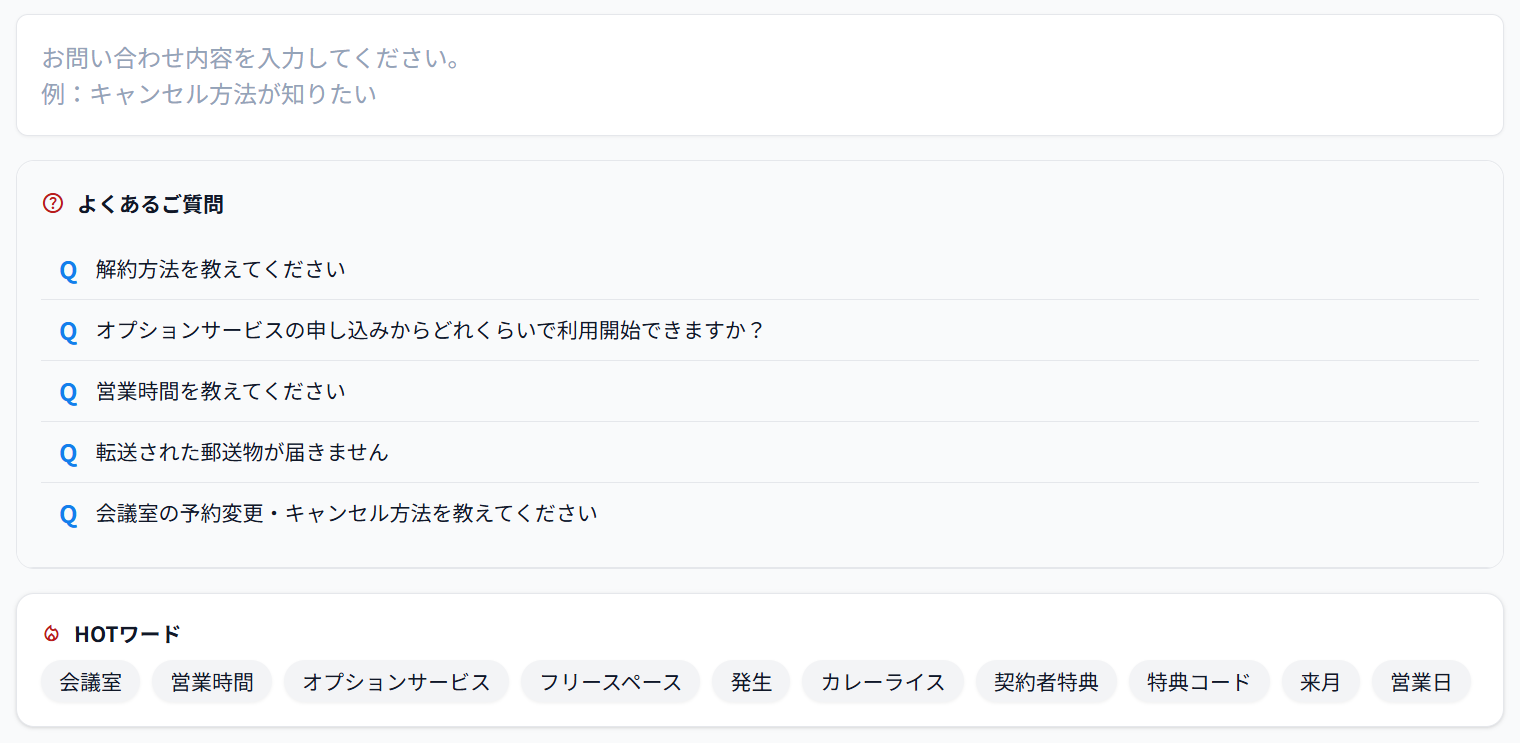
Task: Click the Q icon beside the meeting room cancellation question
Action: [x=68, y=514]
